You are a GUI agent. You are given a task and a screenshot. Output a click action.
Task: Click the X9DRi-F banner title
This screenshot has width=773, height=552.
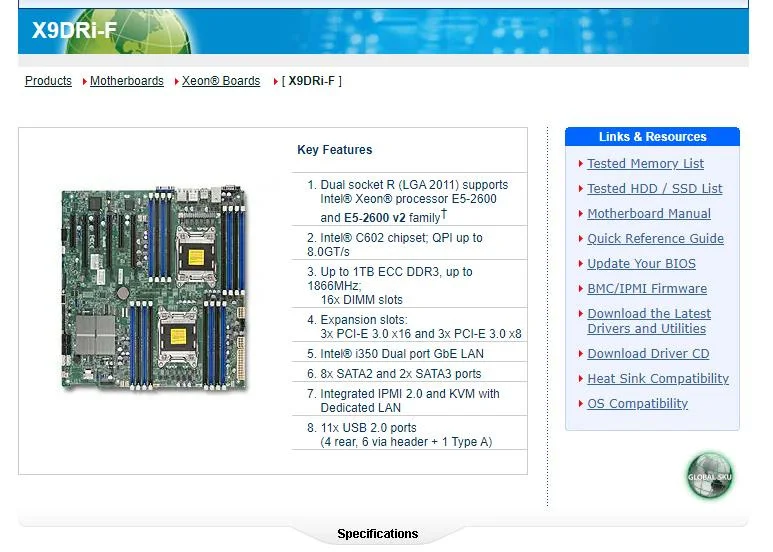(74, 31)
